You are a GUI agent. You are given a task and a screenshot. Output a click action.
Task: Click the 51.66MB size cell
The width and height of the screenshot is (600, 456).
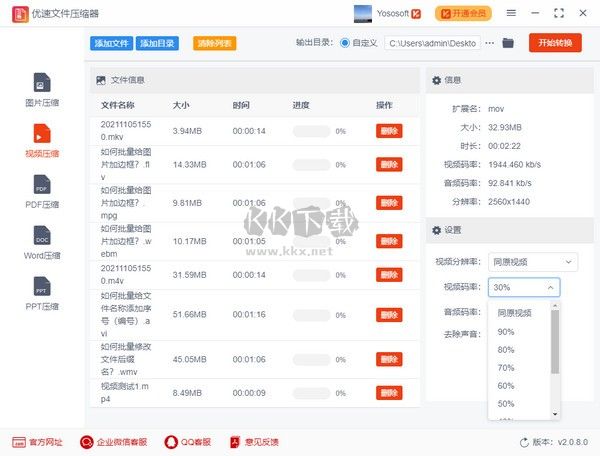point(189,314)
